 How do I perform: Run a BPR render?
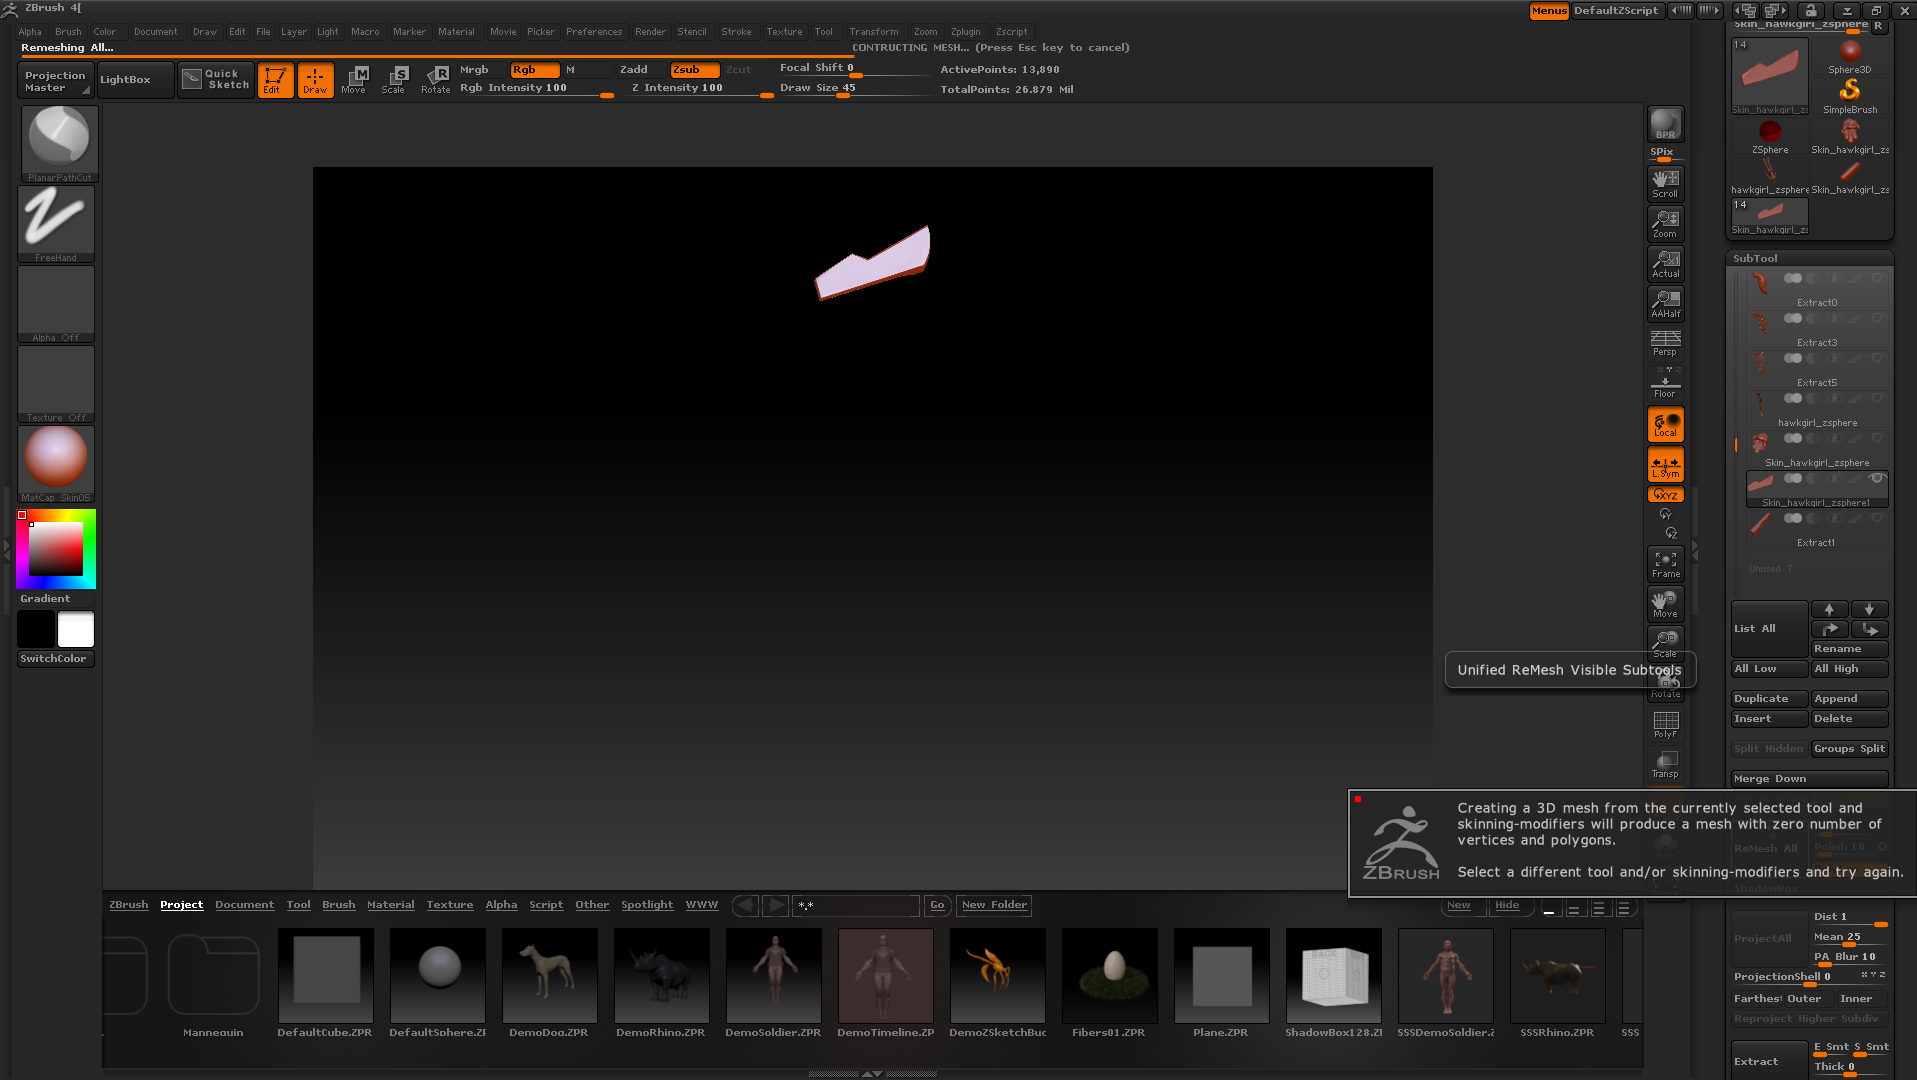(1665, 124)
